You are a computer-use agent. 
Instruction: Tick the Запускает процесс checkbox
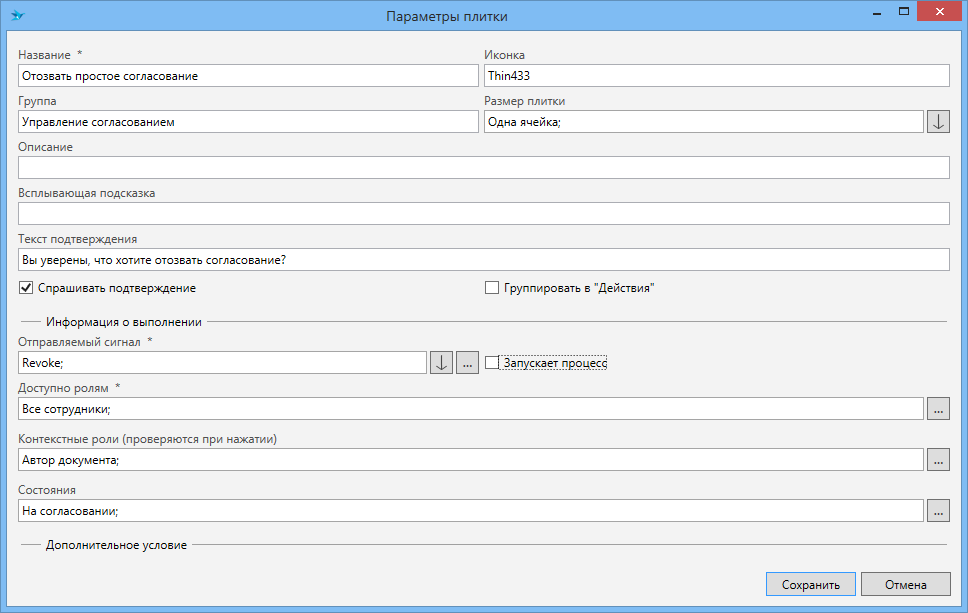[x=492, y=363]
